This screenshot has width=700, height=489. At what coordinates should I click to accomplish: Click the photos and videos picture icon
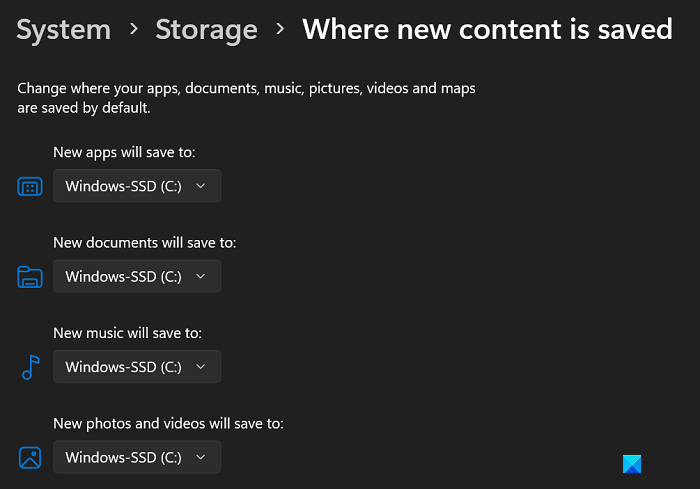pos(30,457)
